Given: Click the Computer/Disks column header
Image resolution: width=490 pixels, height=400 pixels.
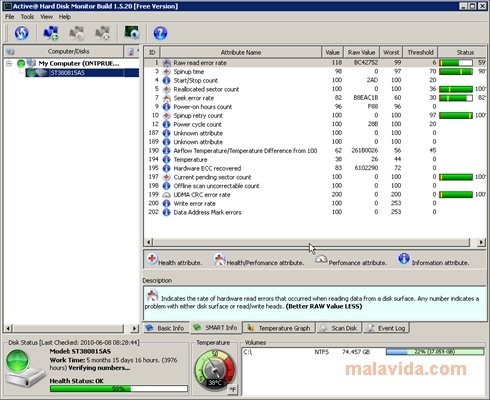Looking at the screenshot, I should pos(64,51).
